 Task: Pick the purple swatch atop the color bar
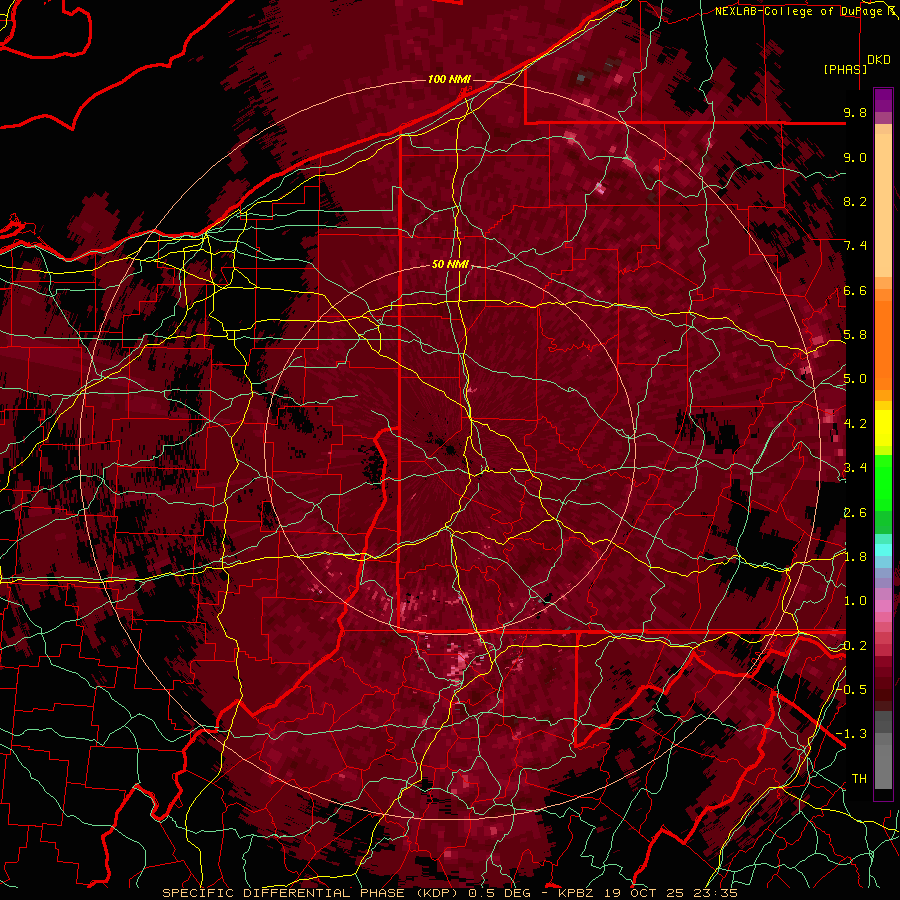tap(883, 100)
